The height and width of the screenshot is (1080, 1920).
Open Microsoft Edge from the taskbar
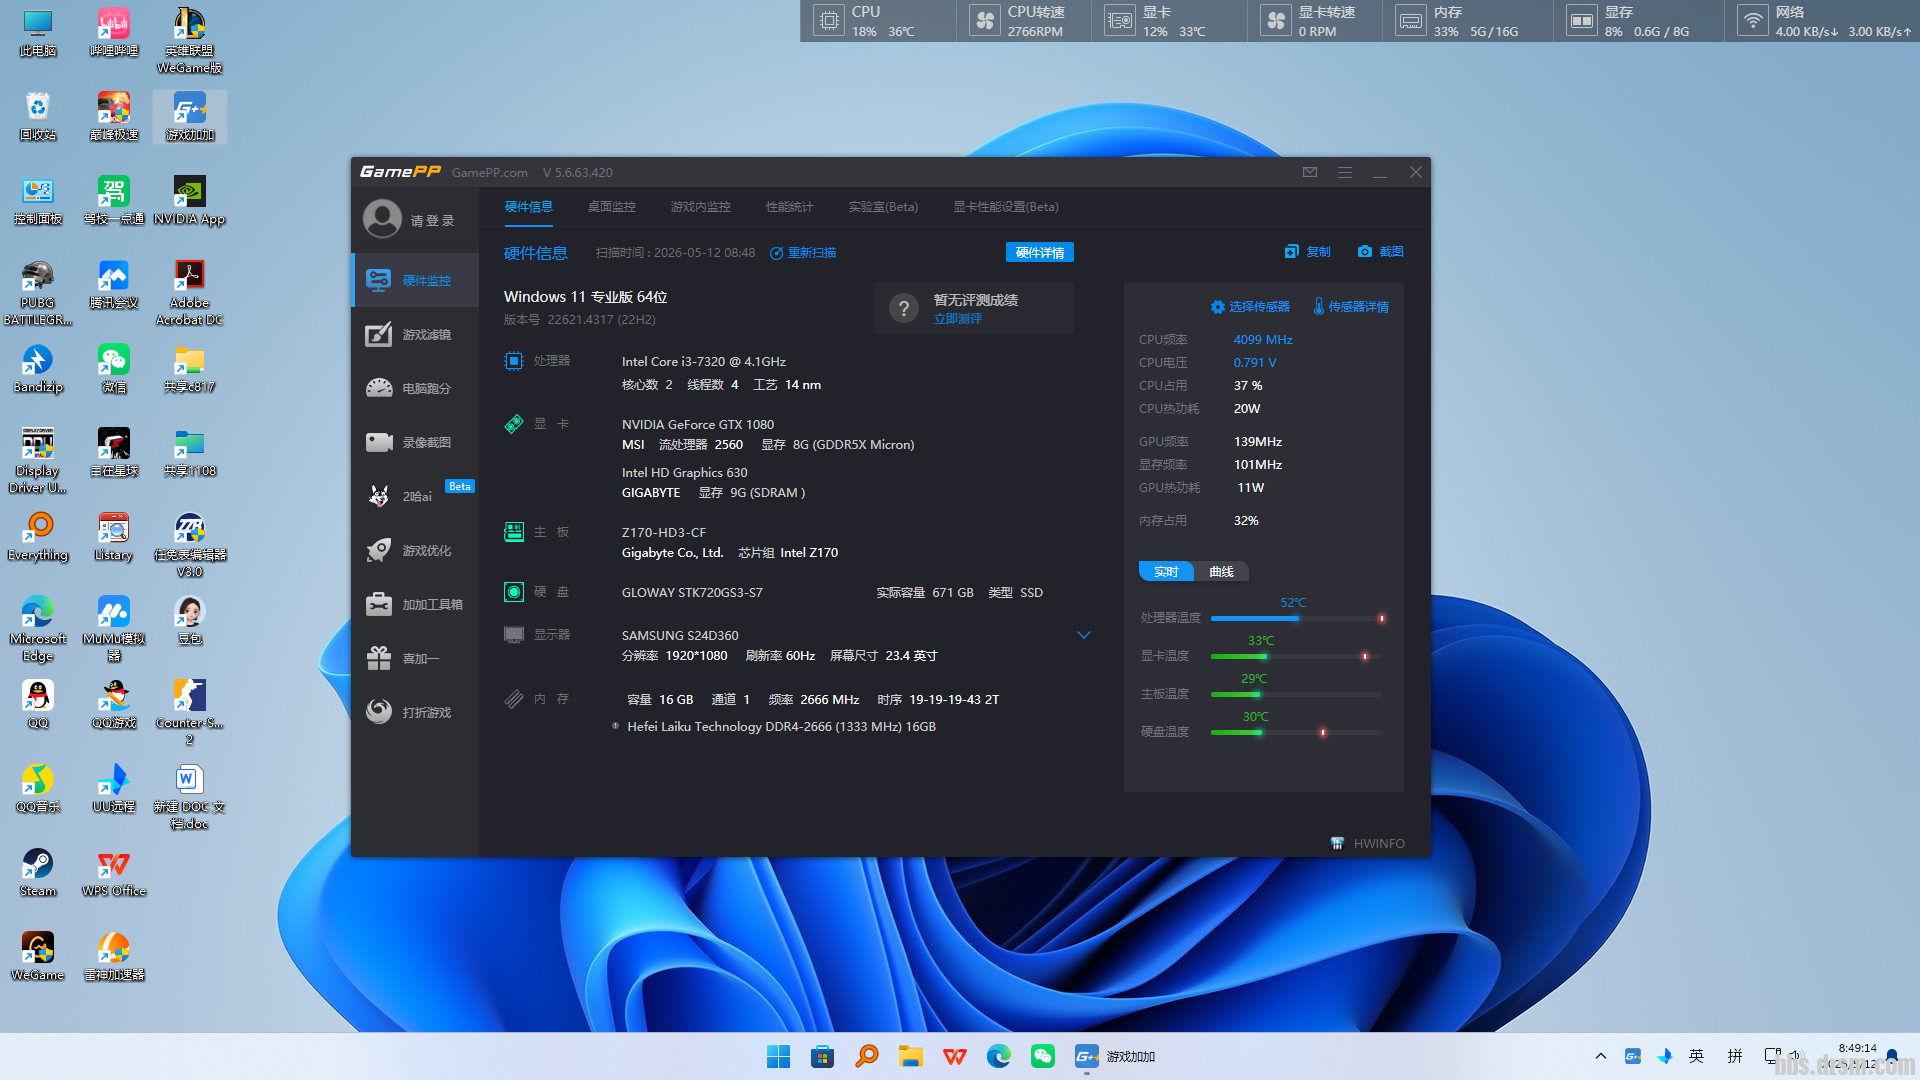click(999, 1056)
